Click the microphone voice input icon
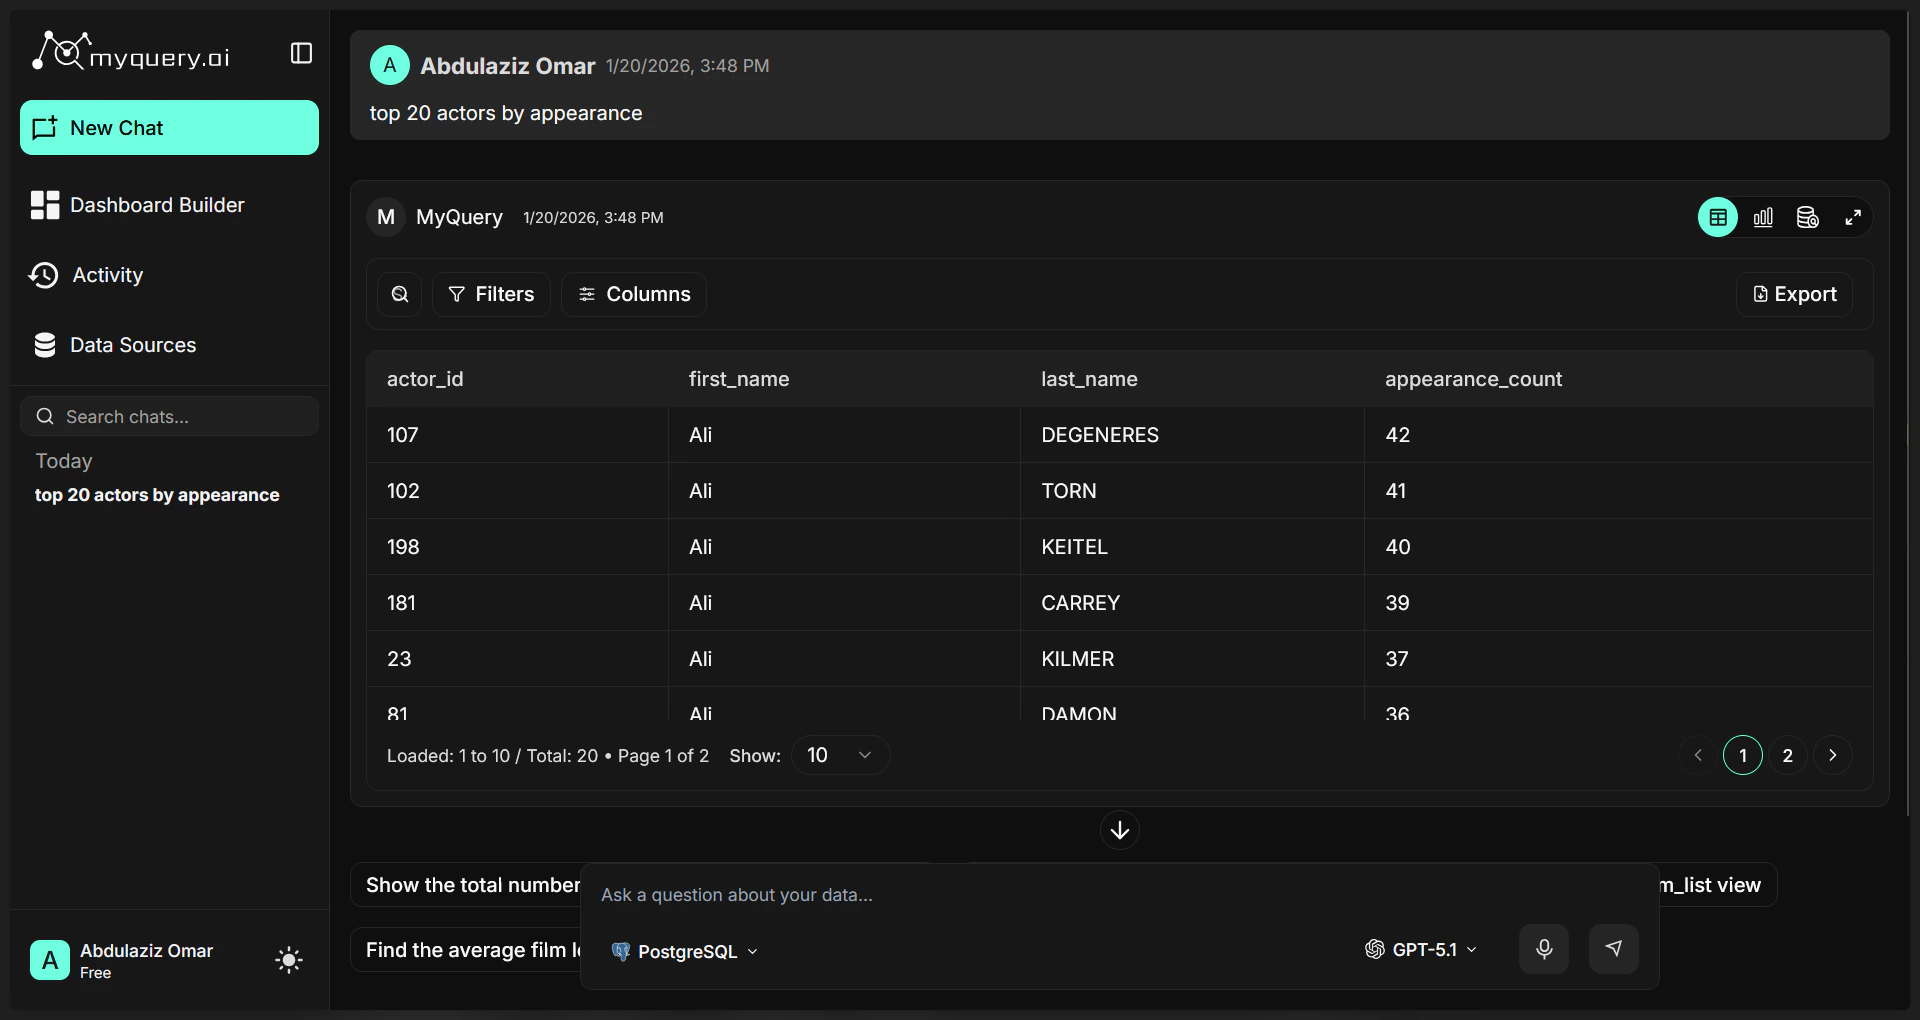Screen dimensions: 1920x1020 (x=1544, y=949)
